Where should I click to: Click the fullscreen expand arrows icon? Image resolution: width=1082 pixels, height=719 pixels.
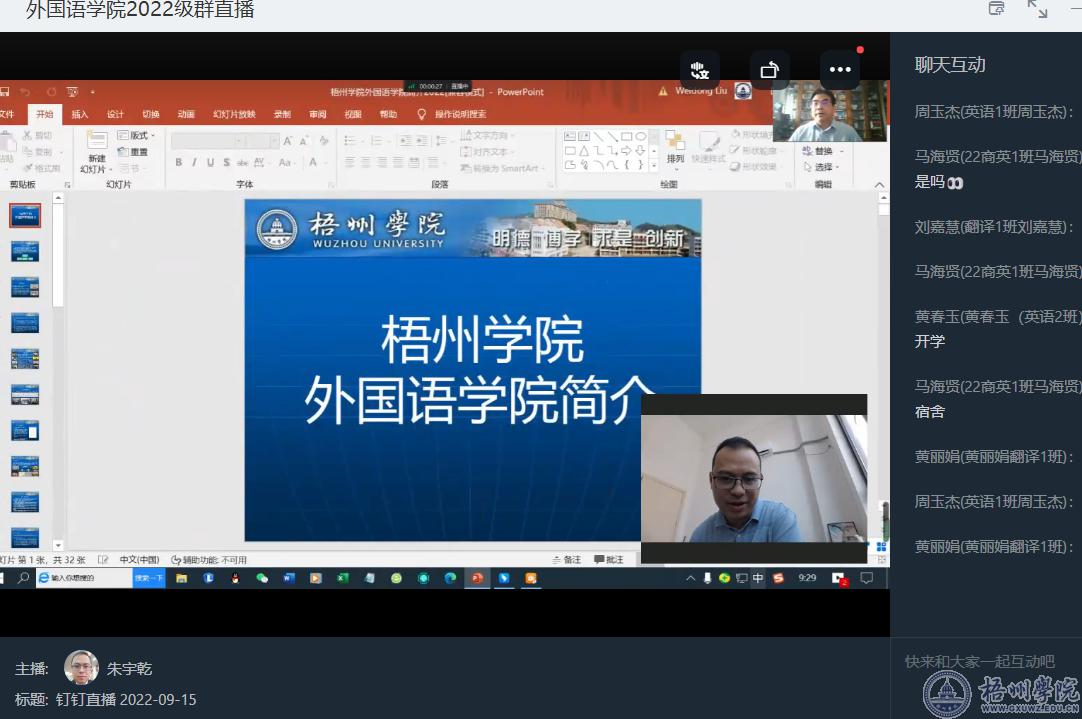[1037, 9]
